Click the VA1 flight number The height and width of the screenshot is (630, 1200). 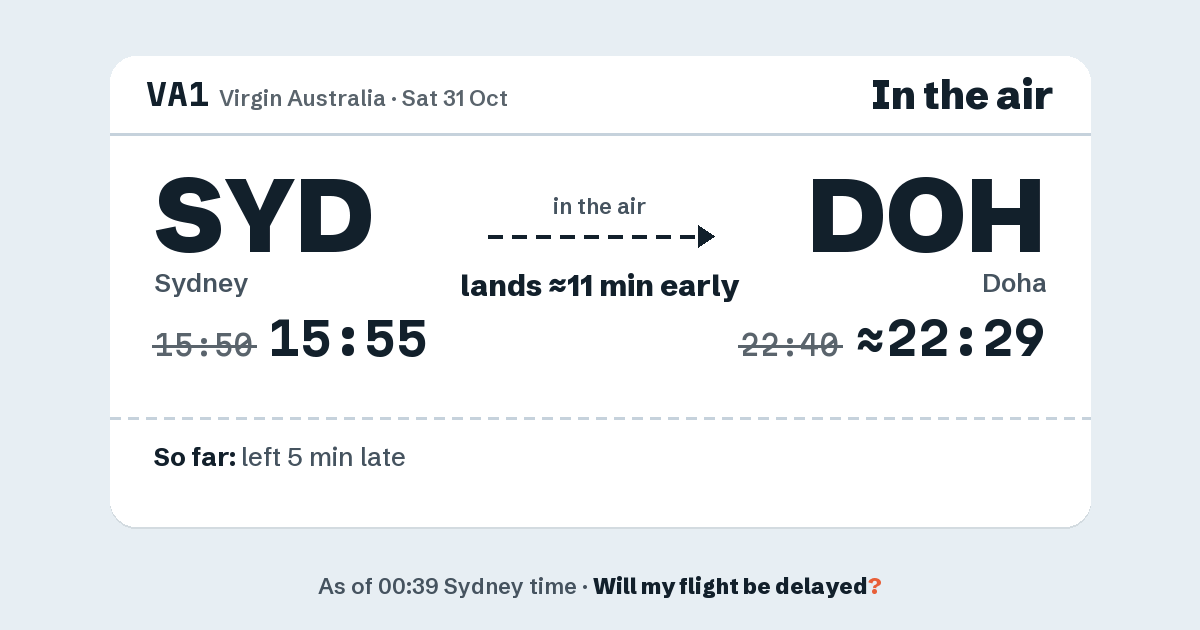(177, 96)
